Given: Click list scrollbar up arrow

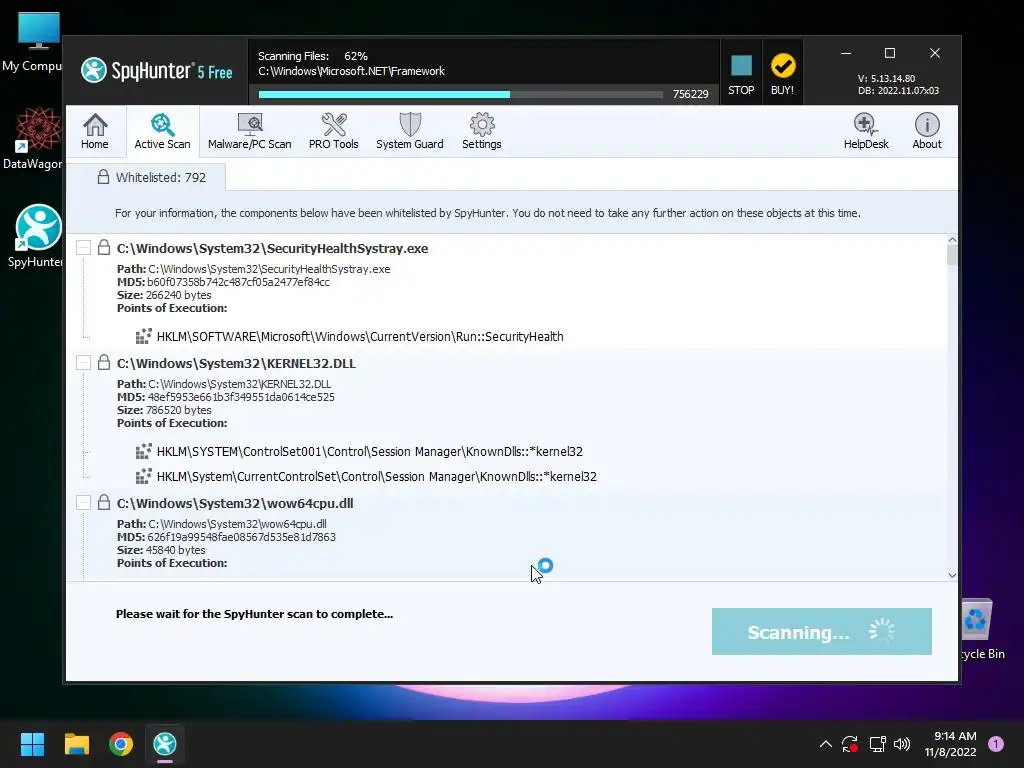Looking at the screenshot, I should click(952, 240).
